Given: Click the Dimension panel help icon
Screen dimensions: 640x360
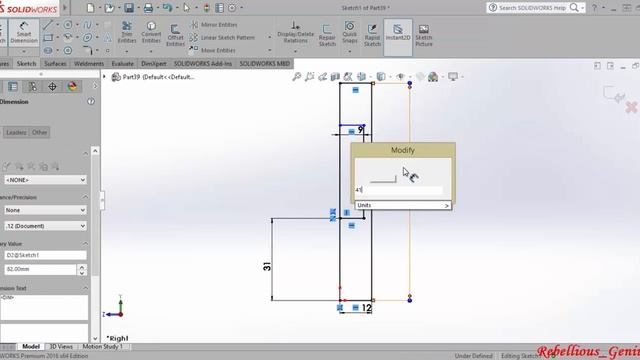Looking at the screenshot, I should click(x=91, y=102).
